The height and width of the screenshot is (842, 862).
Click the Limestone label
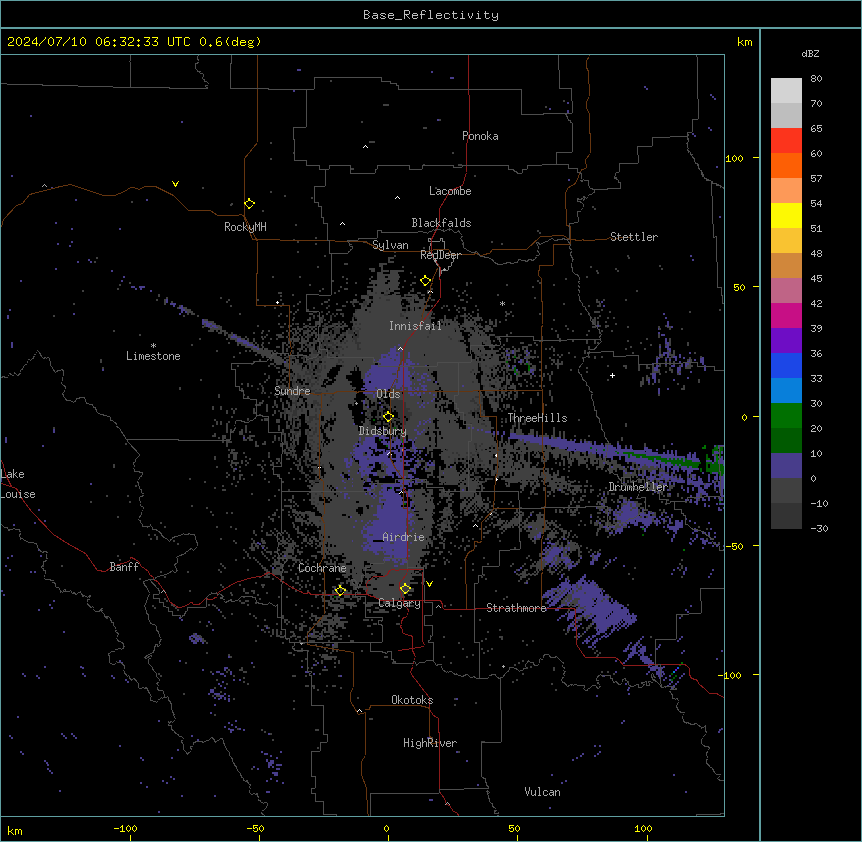point(153,356)
